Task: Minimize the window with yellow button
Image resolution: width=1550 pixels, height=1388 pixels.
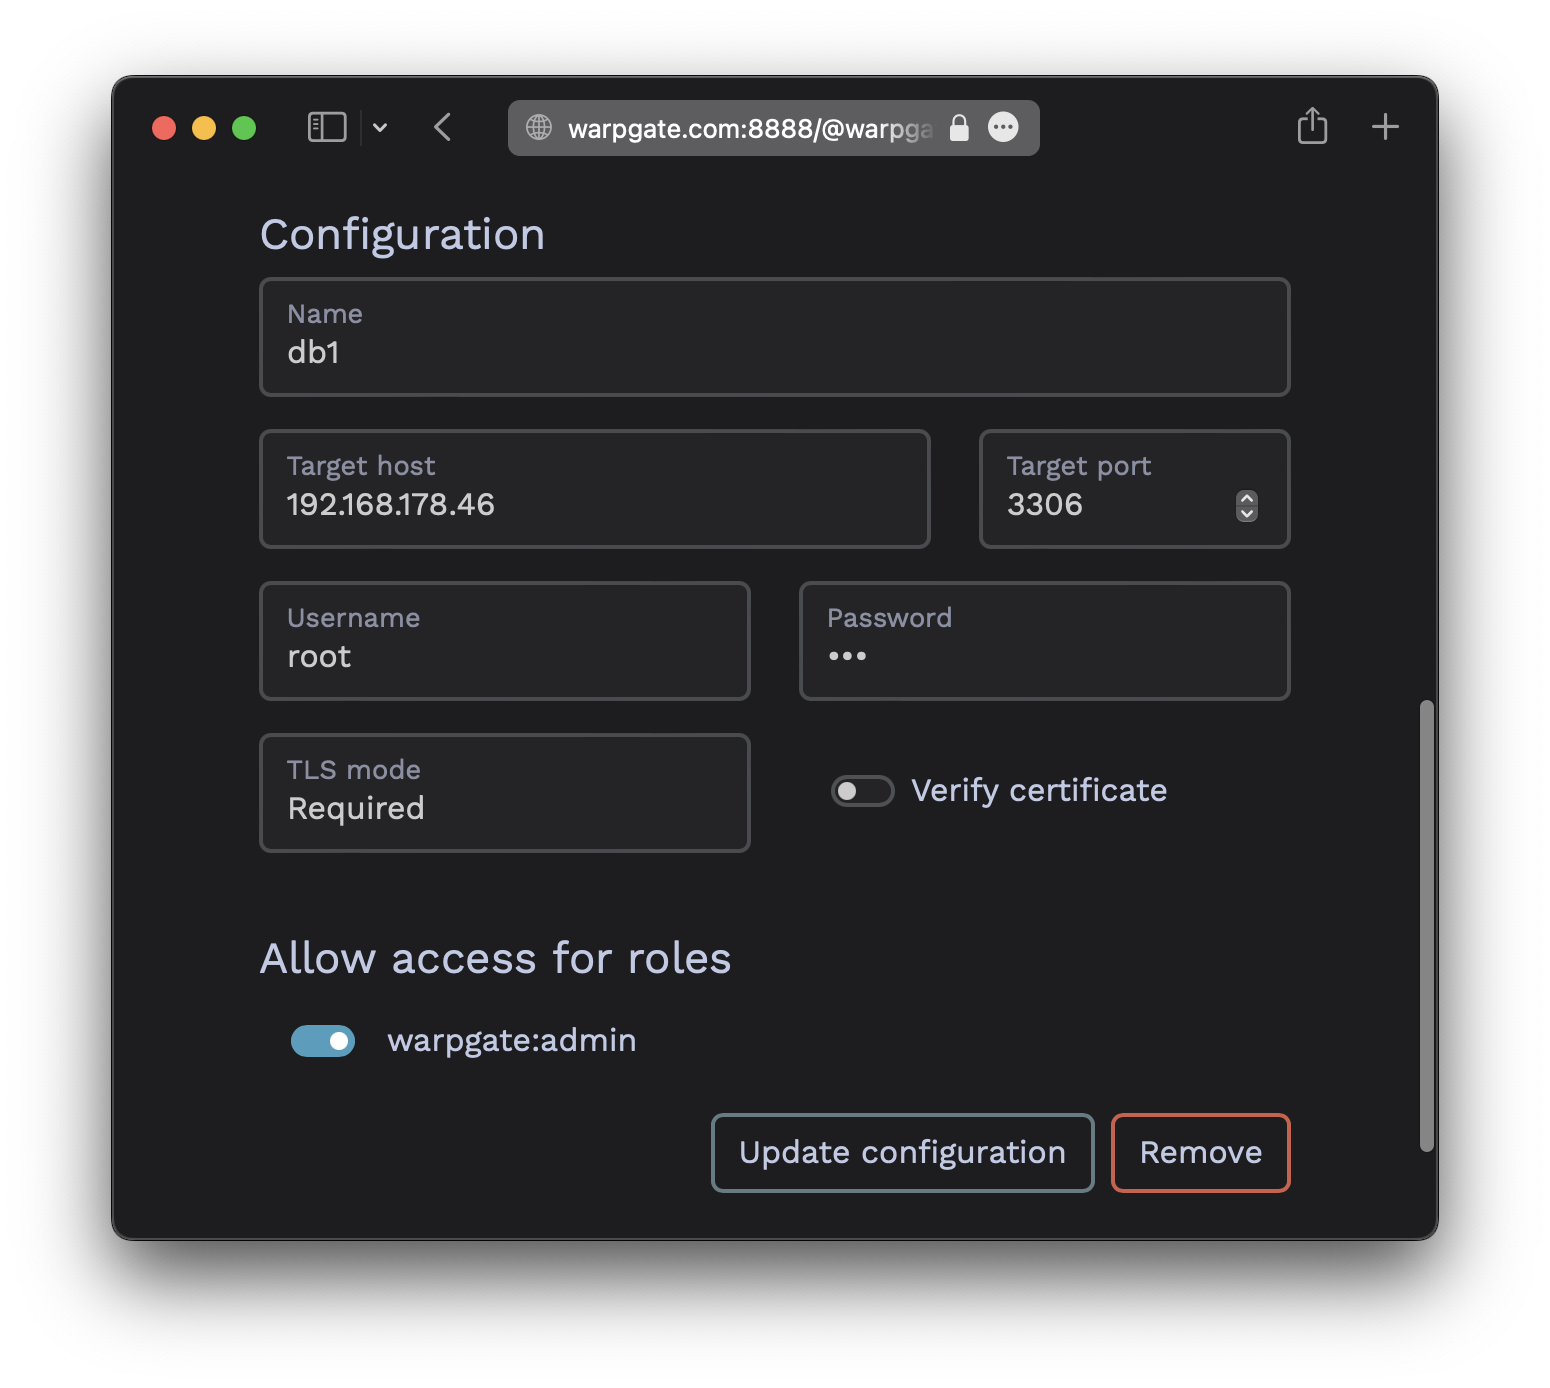Action: (204, 128)
